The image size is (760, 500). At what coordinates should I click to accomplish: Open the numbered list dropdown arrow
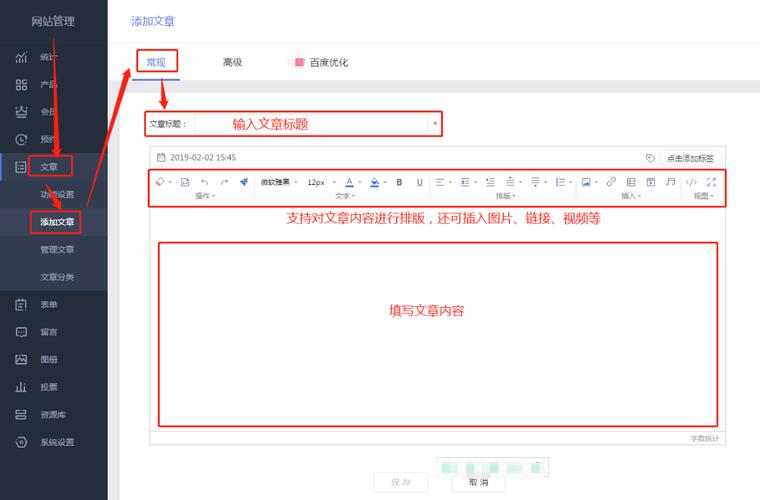coord(571,183)
